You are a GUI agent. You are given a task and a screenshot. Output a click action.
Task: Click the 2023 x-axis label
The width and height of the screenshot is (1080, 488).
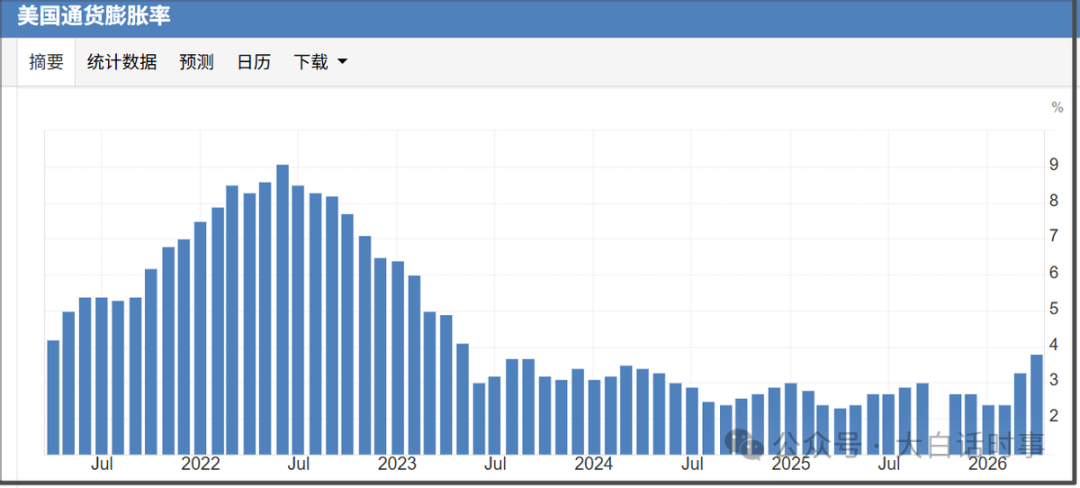click(397, 464)
